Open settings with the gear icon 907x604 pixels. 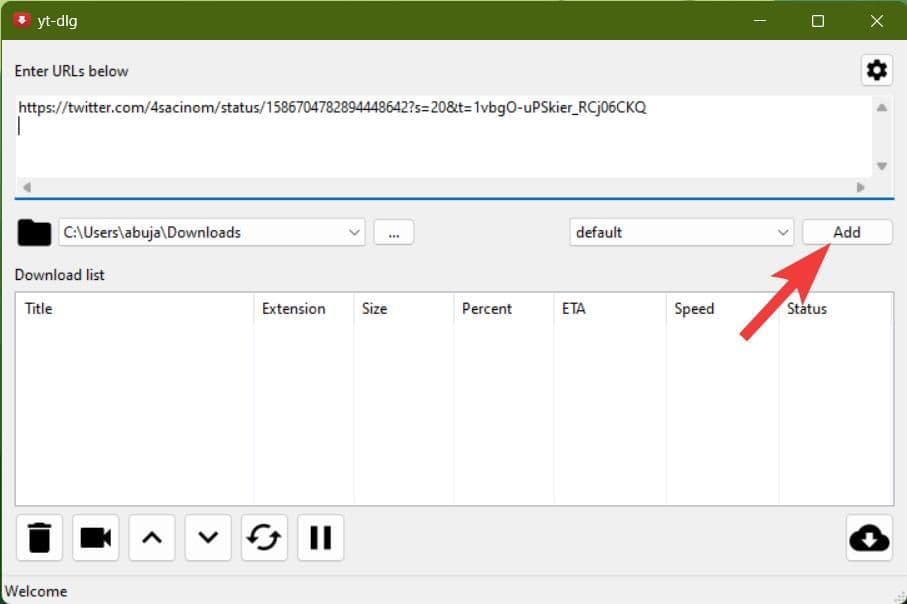(876, 70)
